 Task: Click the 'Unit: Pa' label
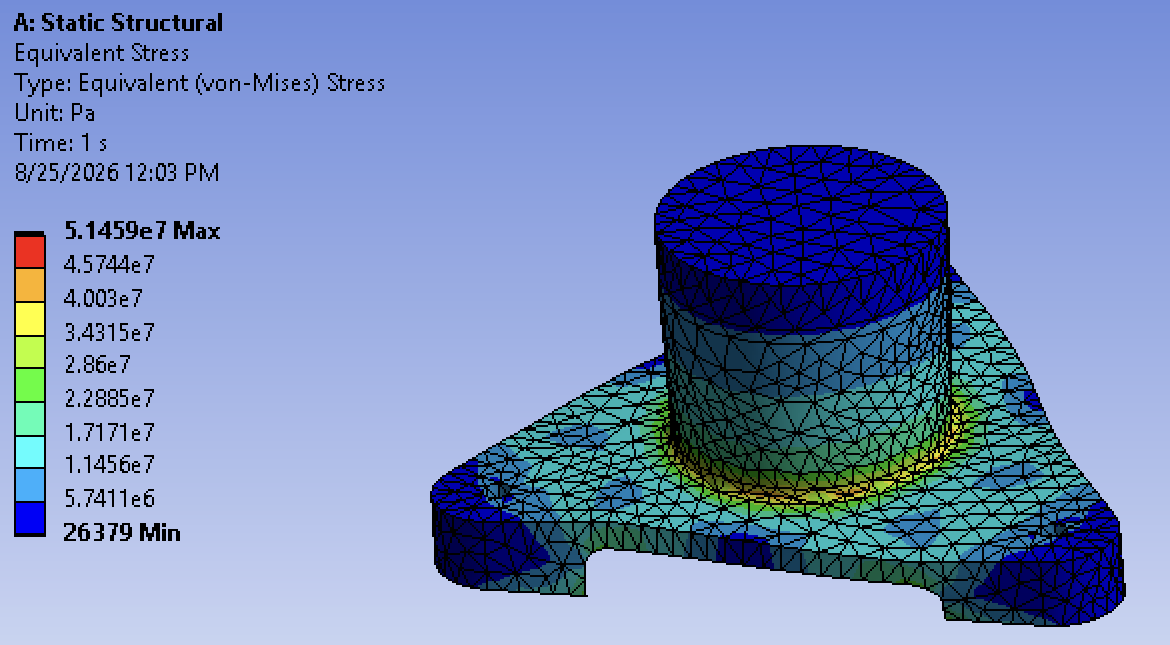click(54, 113)
